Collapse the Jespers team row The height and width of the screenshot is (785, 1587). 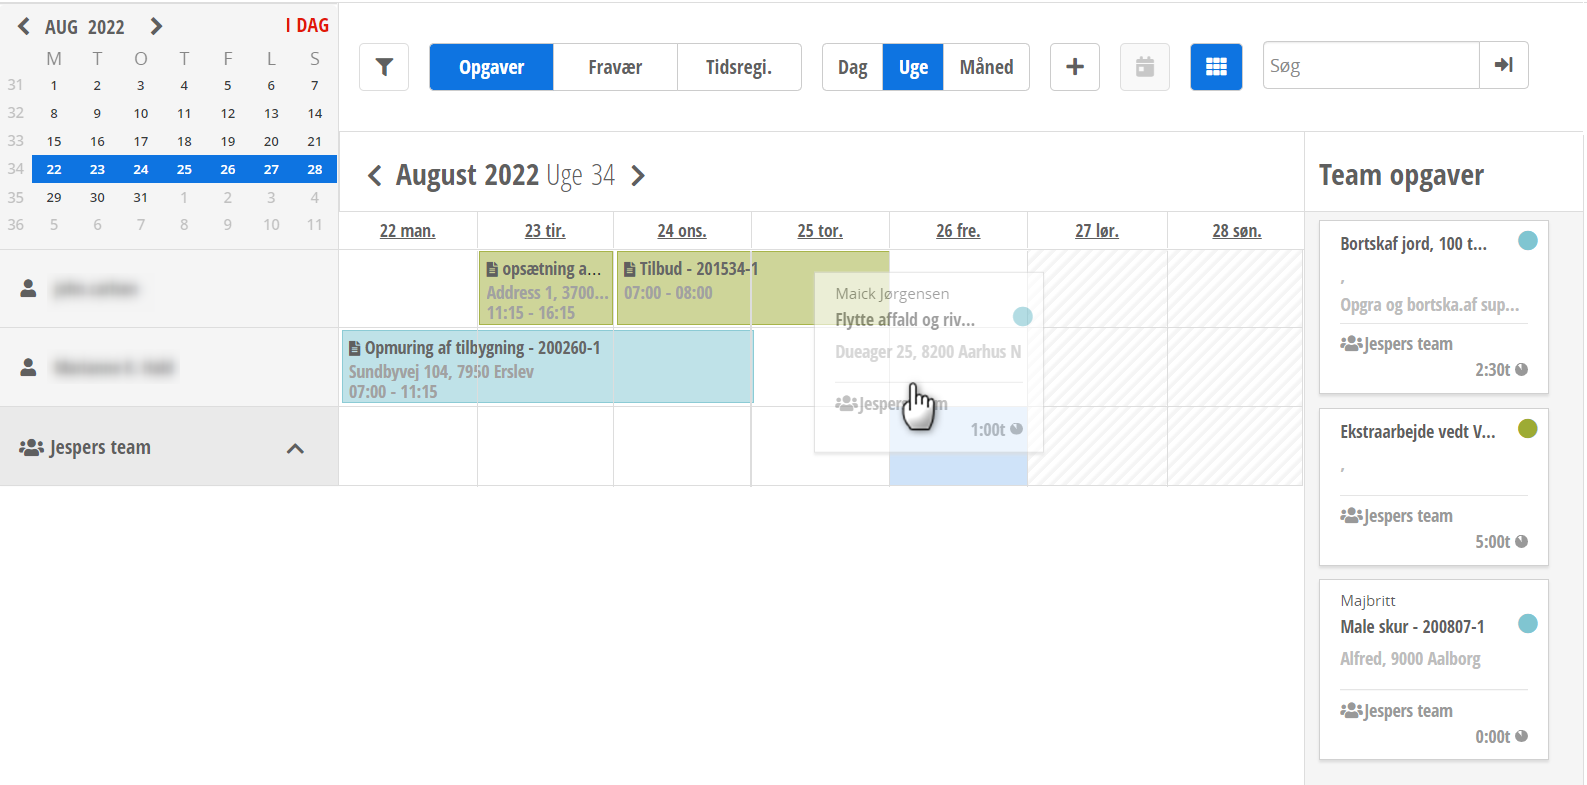click(295, 448)
